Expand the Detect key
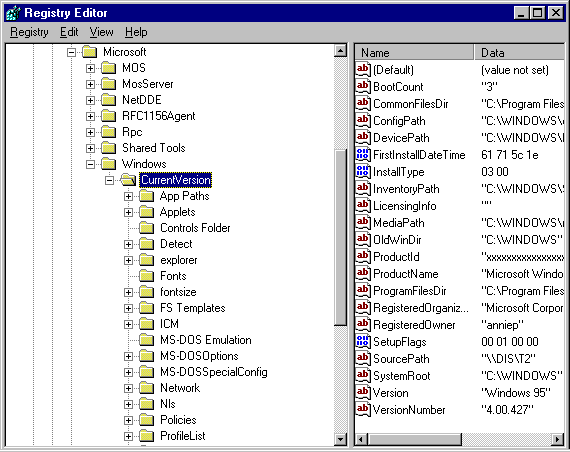Screen dimensions: 570x452 [x=128, y=244]
